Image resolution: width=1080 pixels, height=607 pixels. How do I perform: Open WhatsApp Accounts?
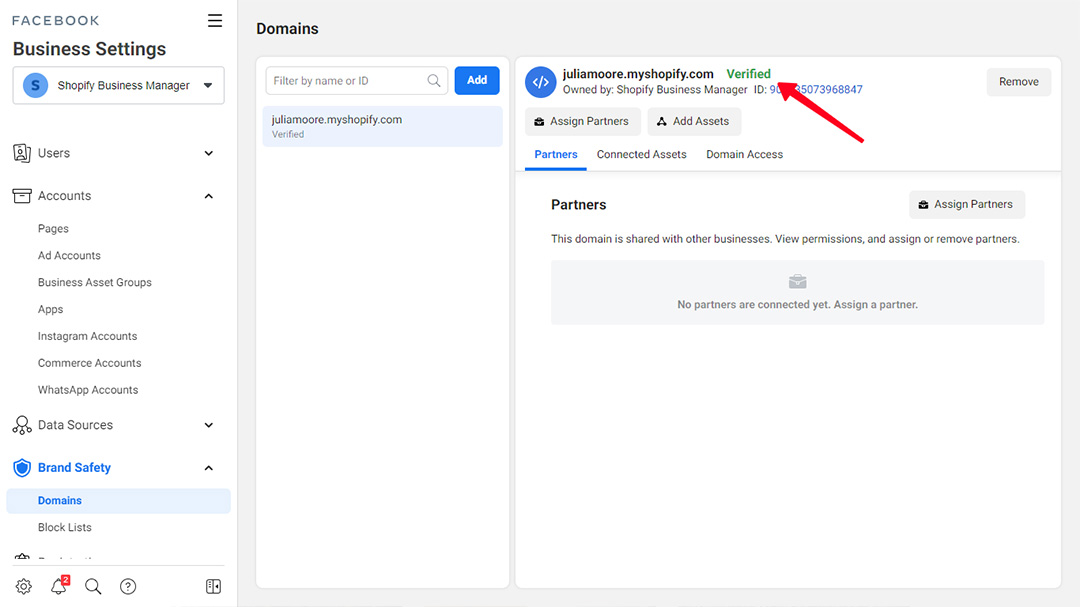87,390
